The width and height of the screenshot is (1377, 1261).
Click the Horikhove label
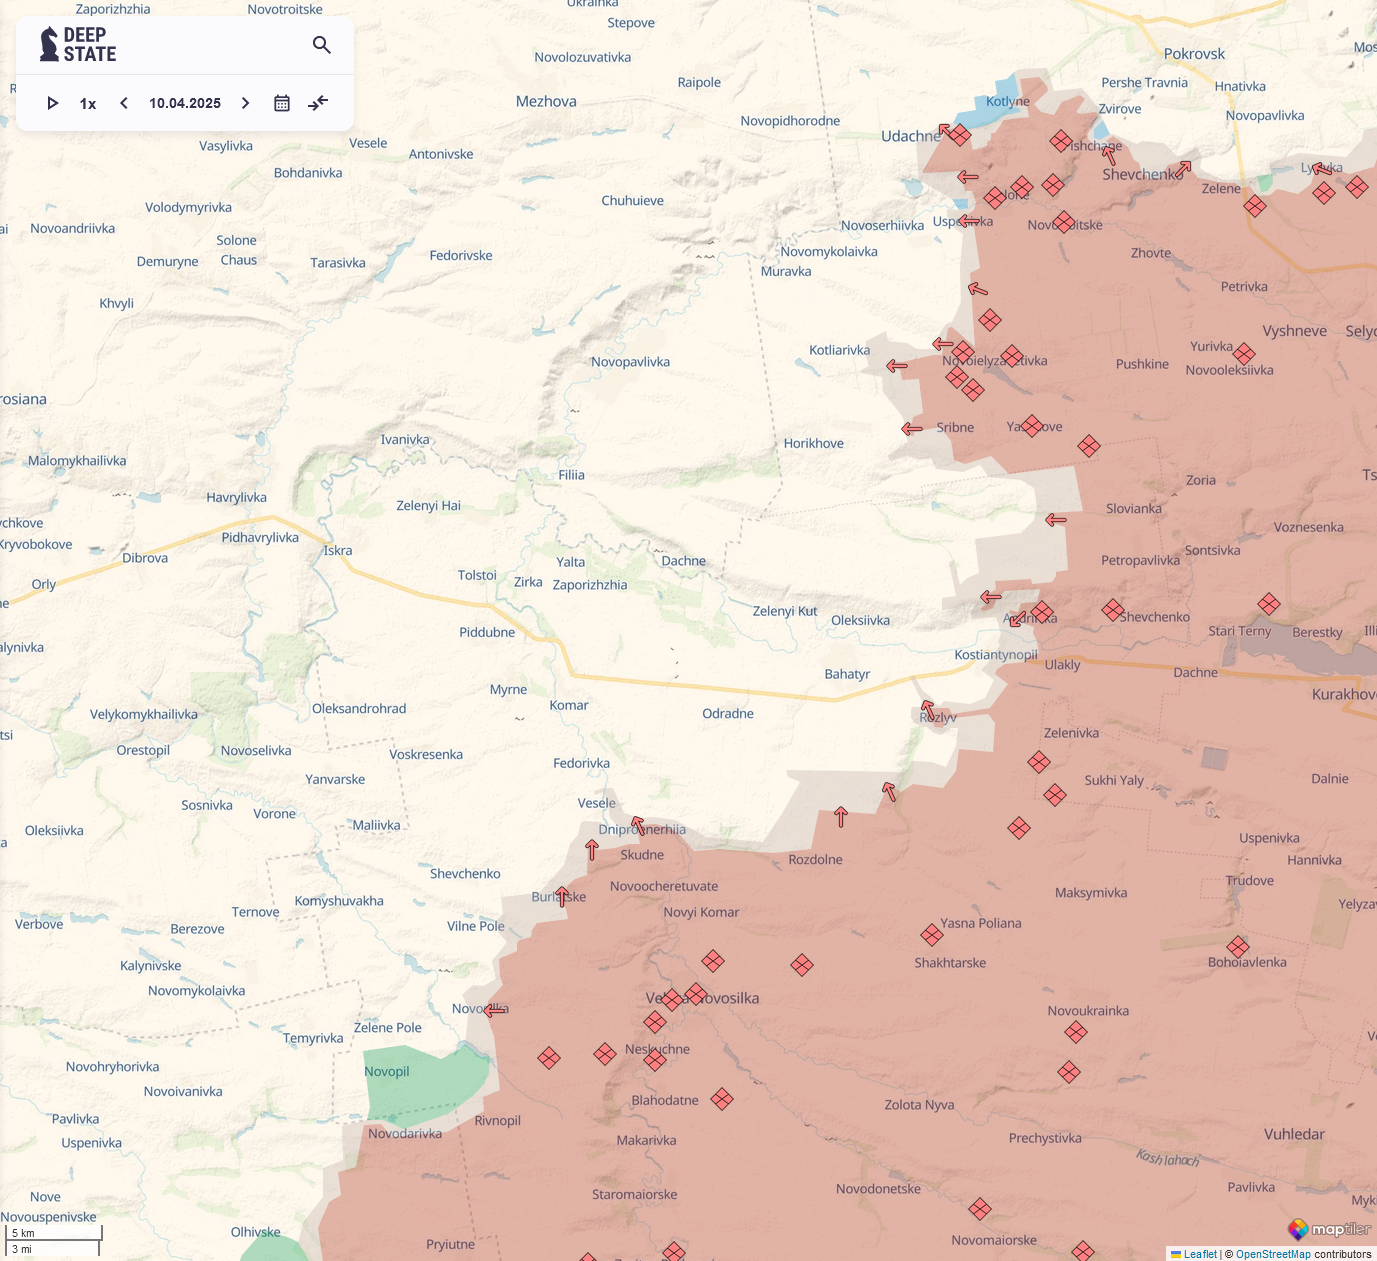pyautogui.click(x=814, y=443)
